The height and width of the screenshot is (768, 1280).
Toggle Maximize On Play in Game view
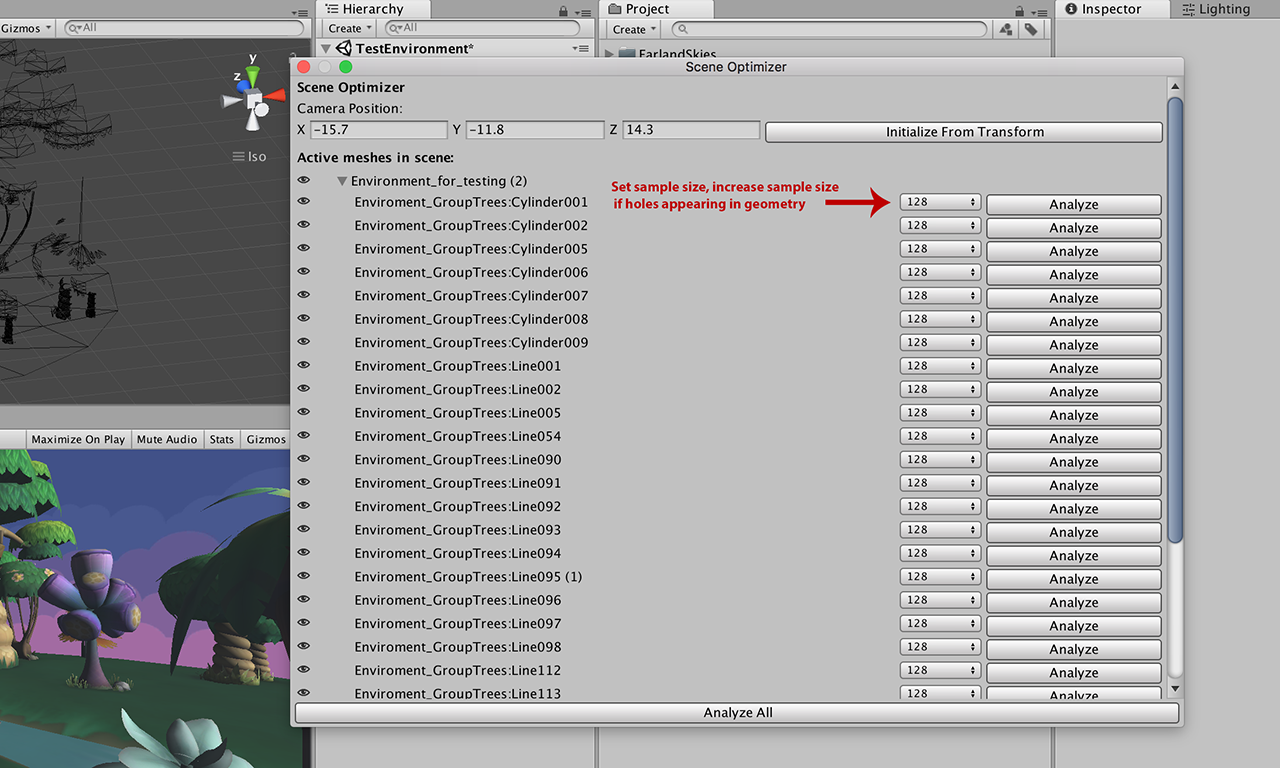point(78,439)
